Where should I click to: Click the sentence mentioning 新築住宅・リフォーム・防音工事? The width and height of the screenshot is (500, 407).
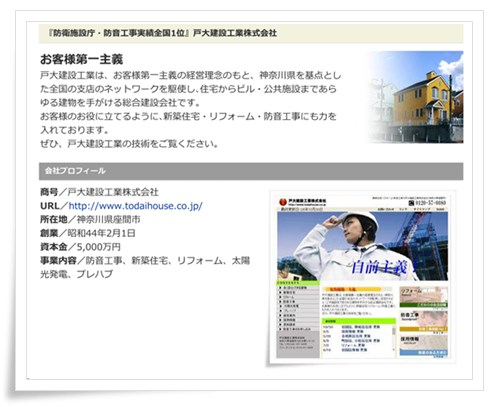(x=188, y=123)
